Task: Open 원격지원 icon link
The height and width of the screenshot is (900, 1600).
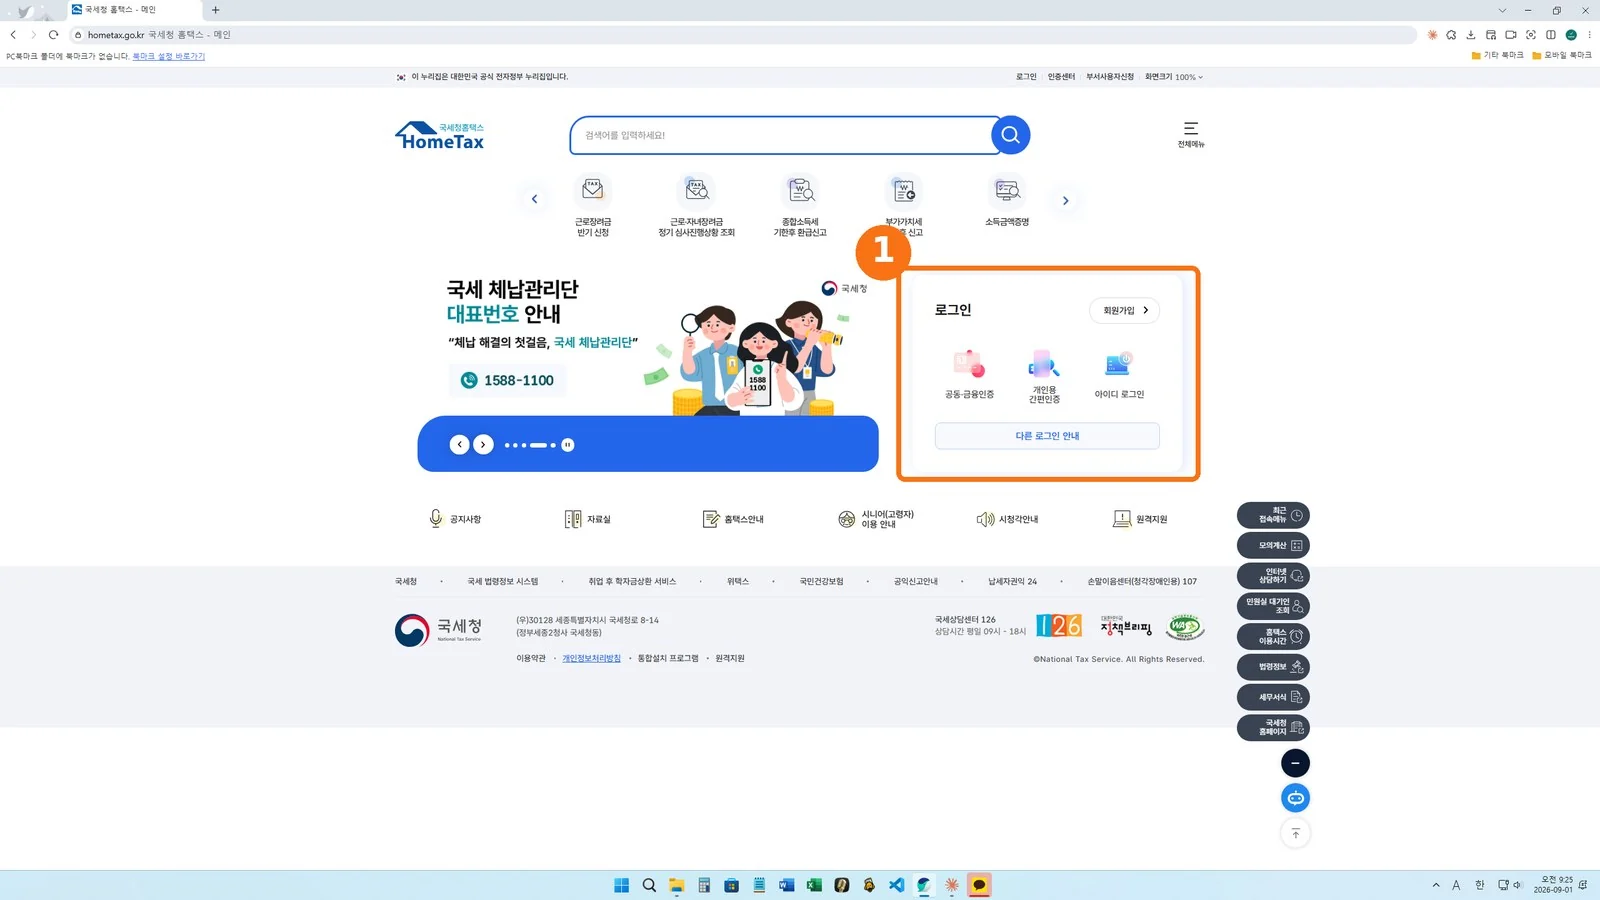Action: [1140, 519]
